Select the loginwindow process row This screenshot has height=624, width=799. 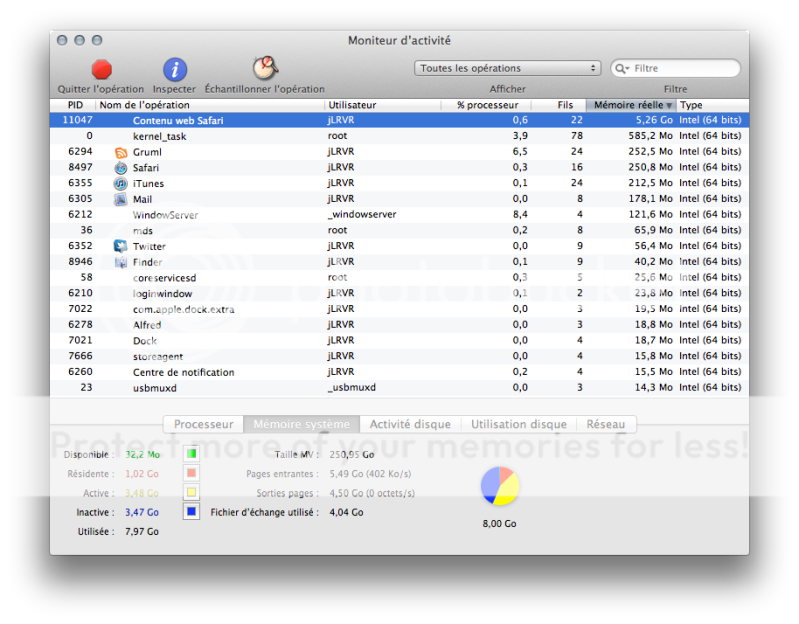pos(400,293)
